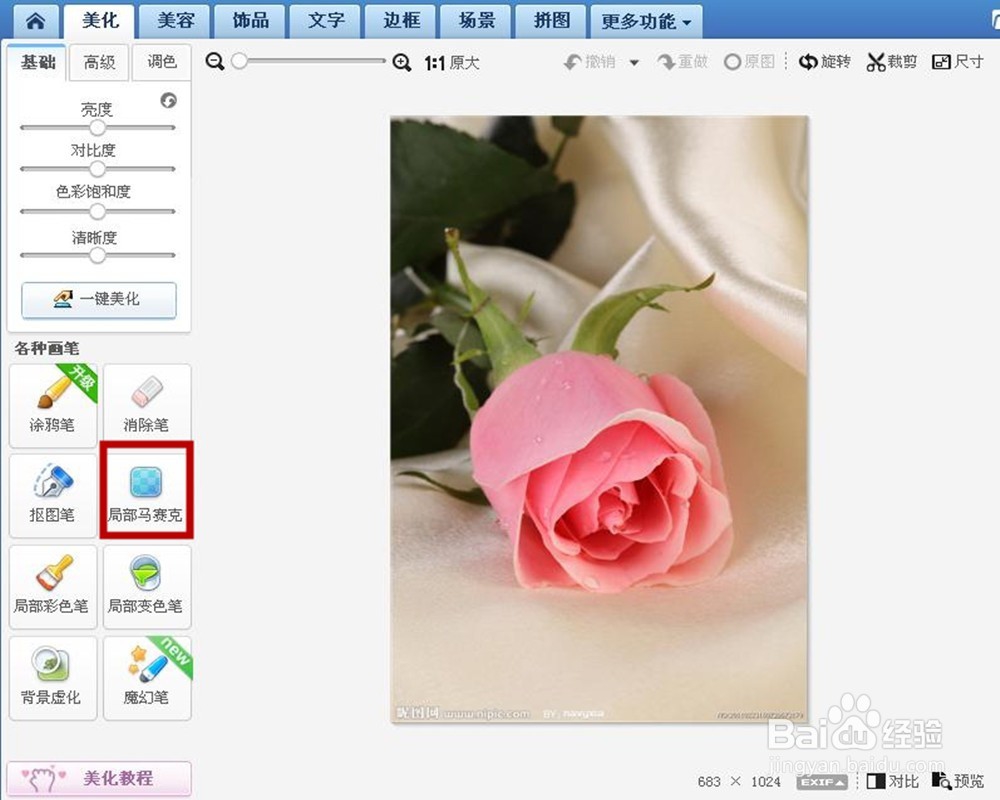Select the 魔幻笔 magic pen tool
Screen dimensions: 1000x800
pos(146,677)
